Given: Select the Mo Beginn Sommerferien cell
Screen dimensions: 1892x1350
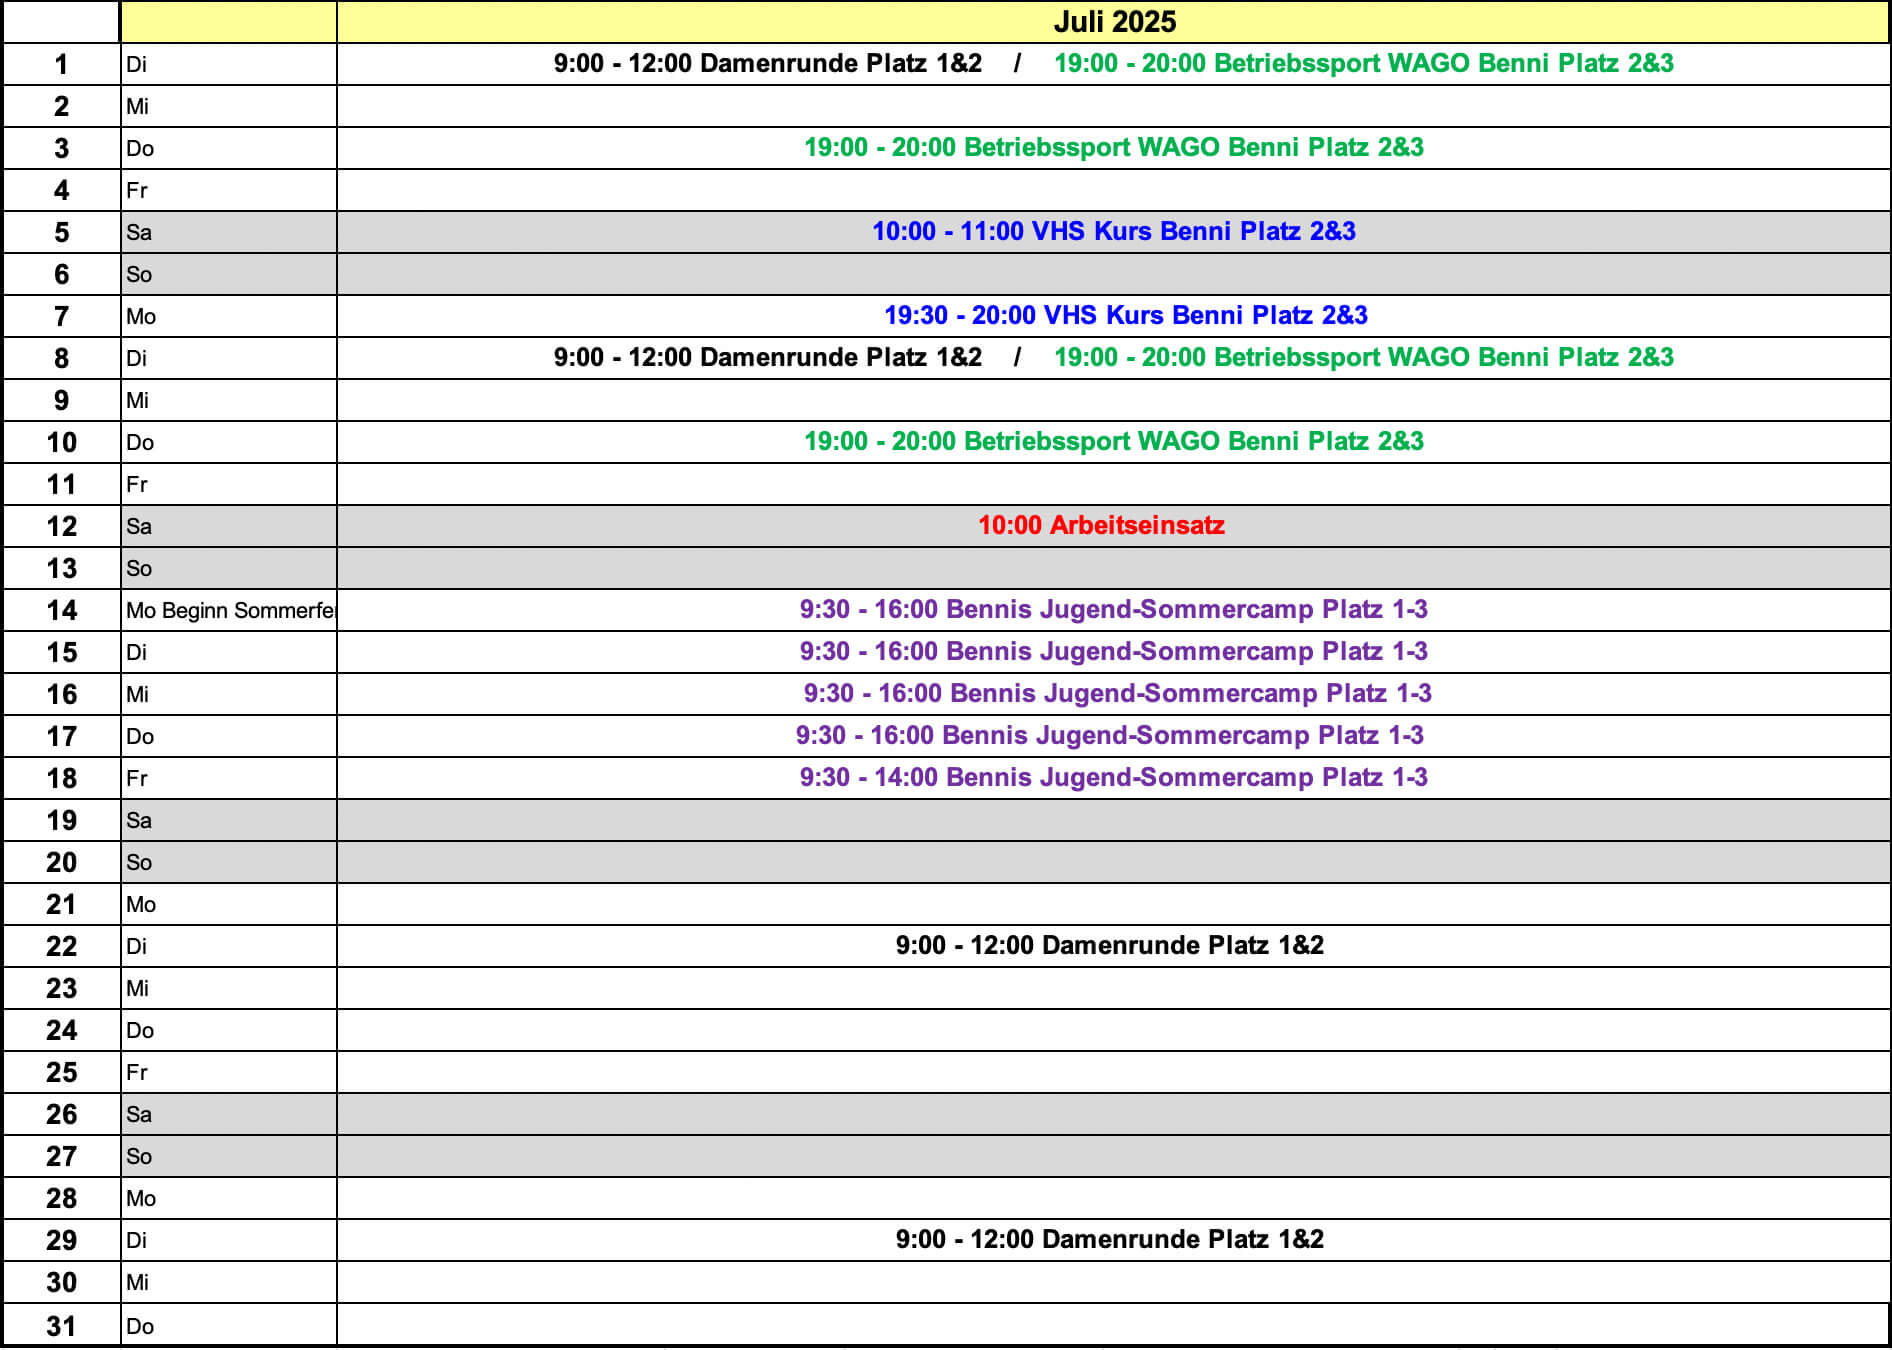Looking at the screenshot, I should click(x=229, y=610).
